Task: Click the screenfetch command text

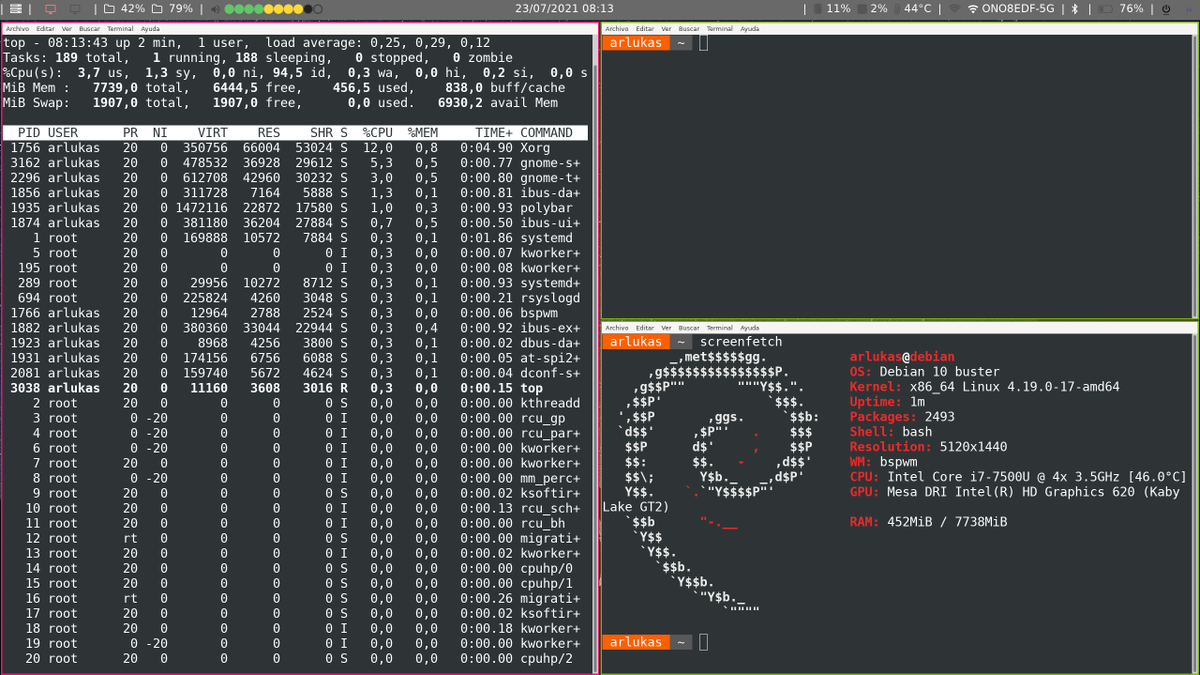Action: [x=741, y=342]
